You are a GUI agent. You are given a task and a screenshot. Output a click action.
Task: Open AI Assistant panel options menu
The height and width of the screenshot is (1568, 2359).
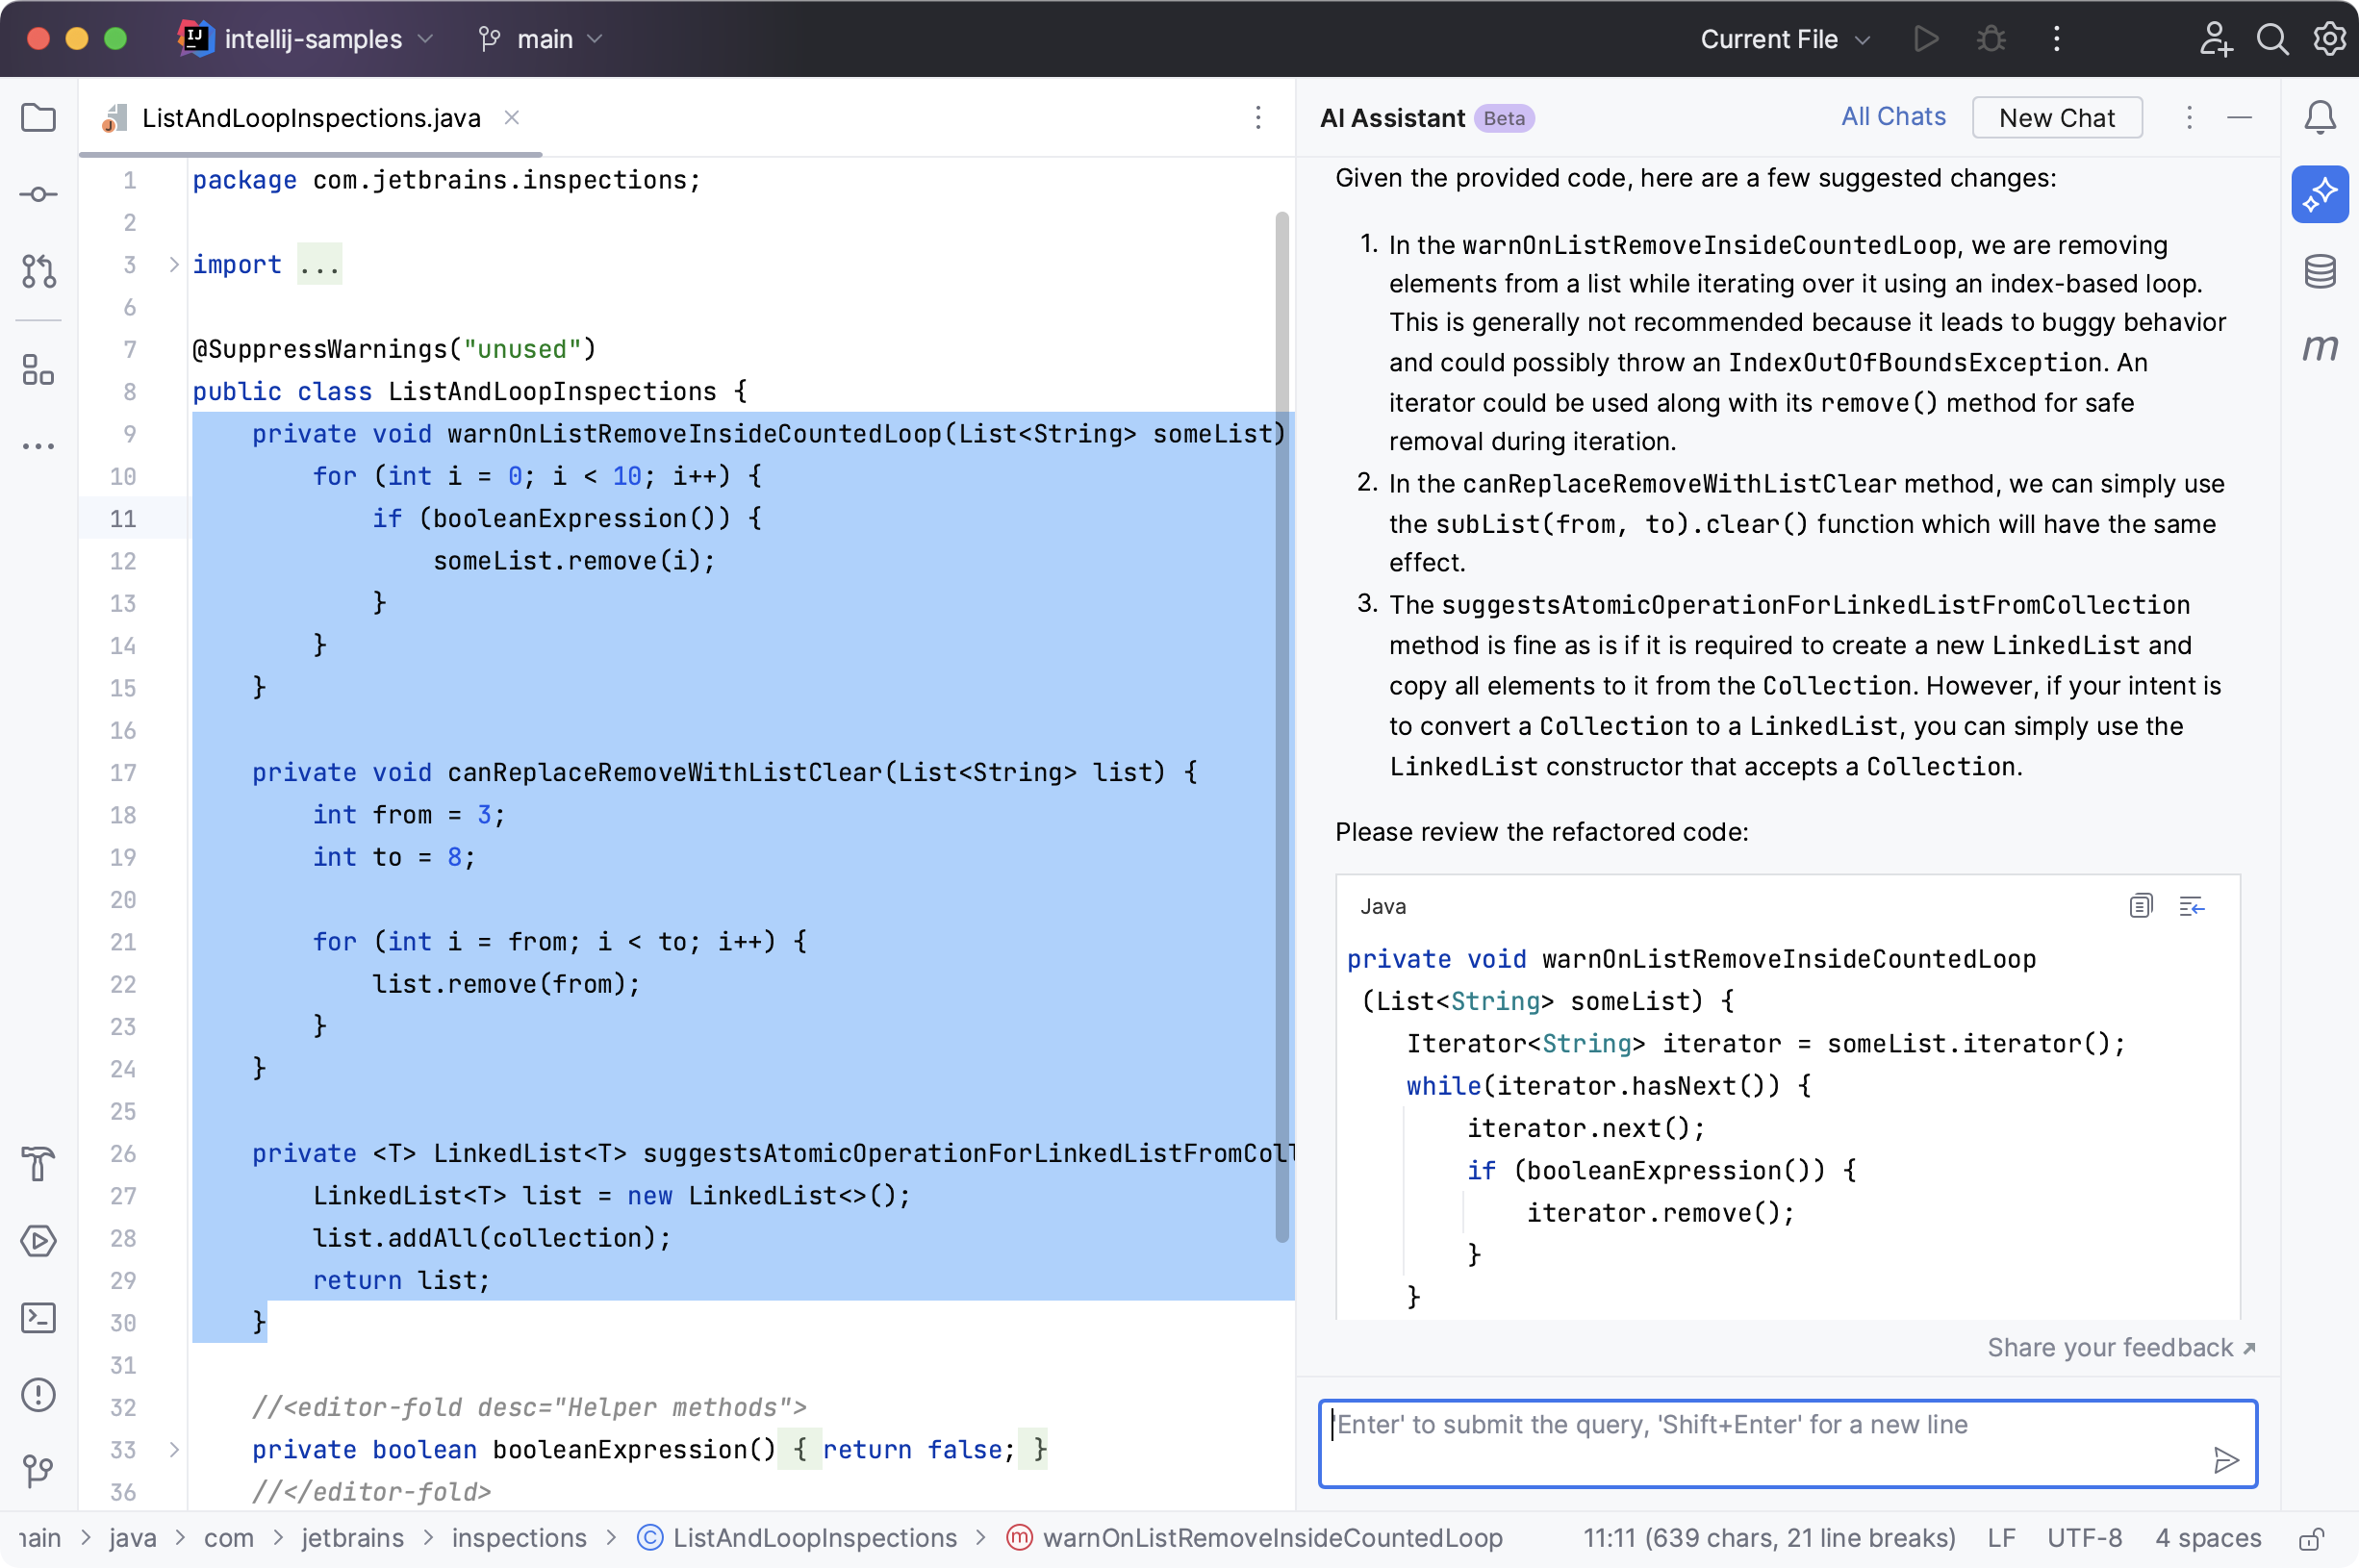click(2189, 118)
